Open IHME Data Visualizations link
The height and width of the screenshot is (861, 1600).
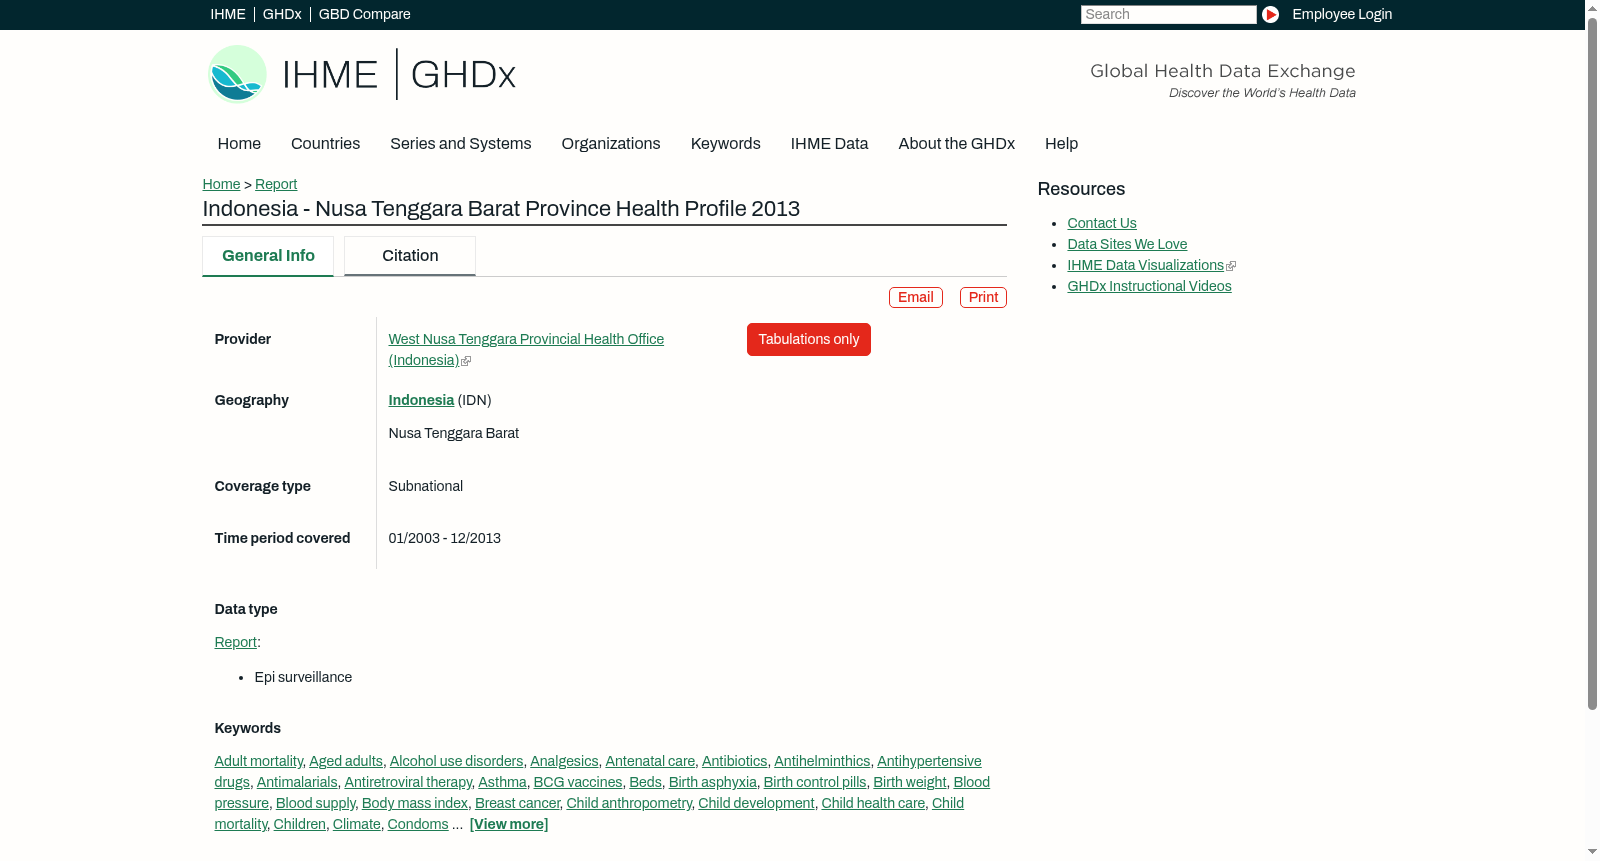[x=1145, y=265]
